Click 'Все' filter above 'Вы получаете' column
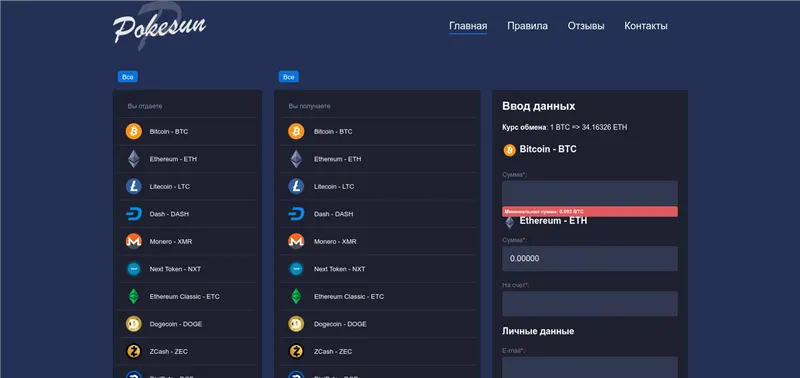This screenshot has height=378, width=800. coord(289,77)
